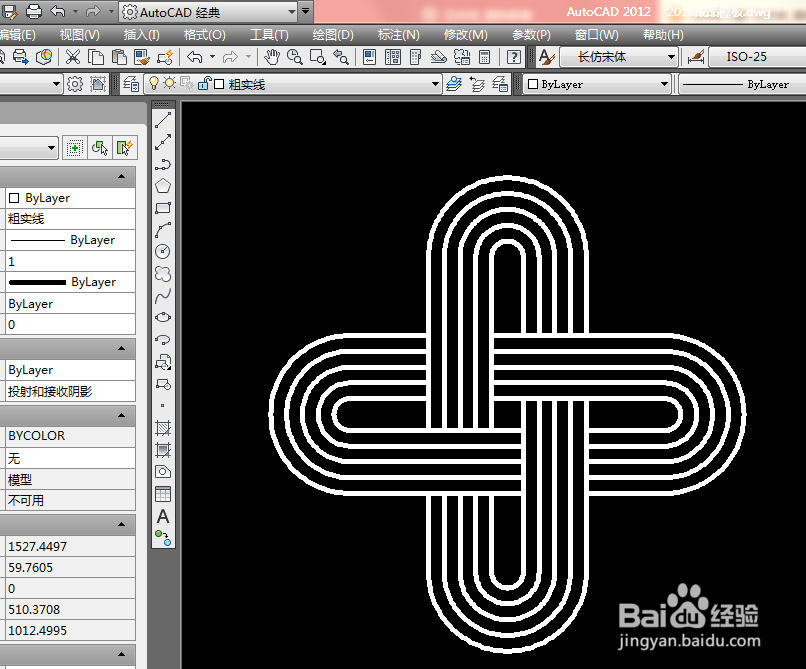Open the QuickCalc calculator
Viewport: 806px width, 669px height.
coord(484,57)
